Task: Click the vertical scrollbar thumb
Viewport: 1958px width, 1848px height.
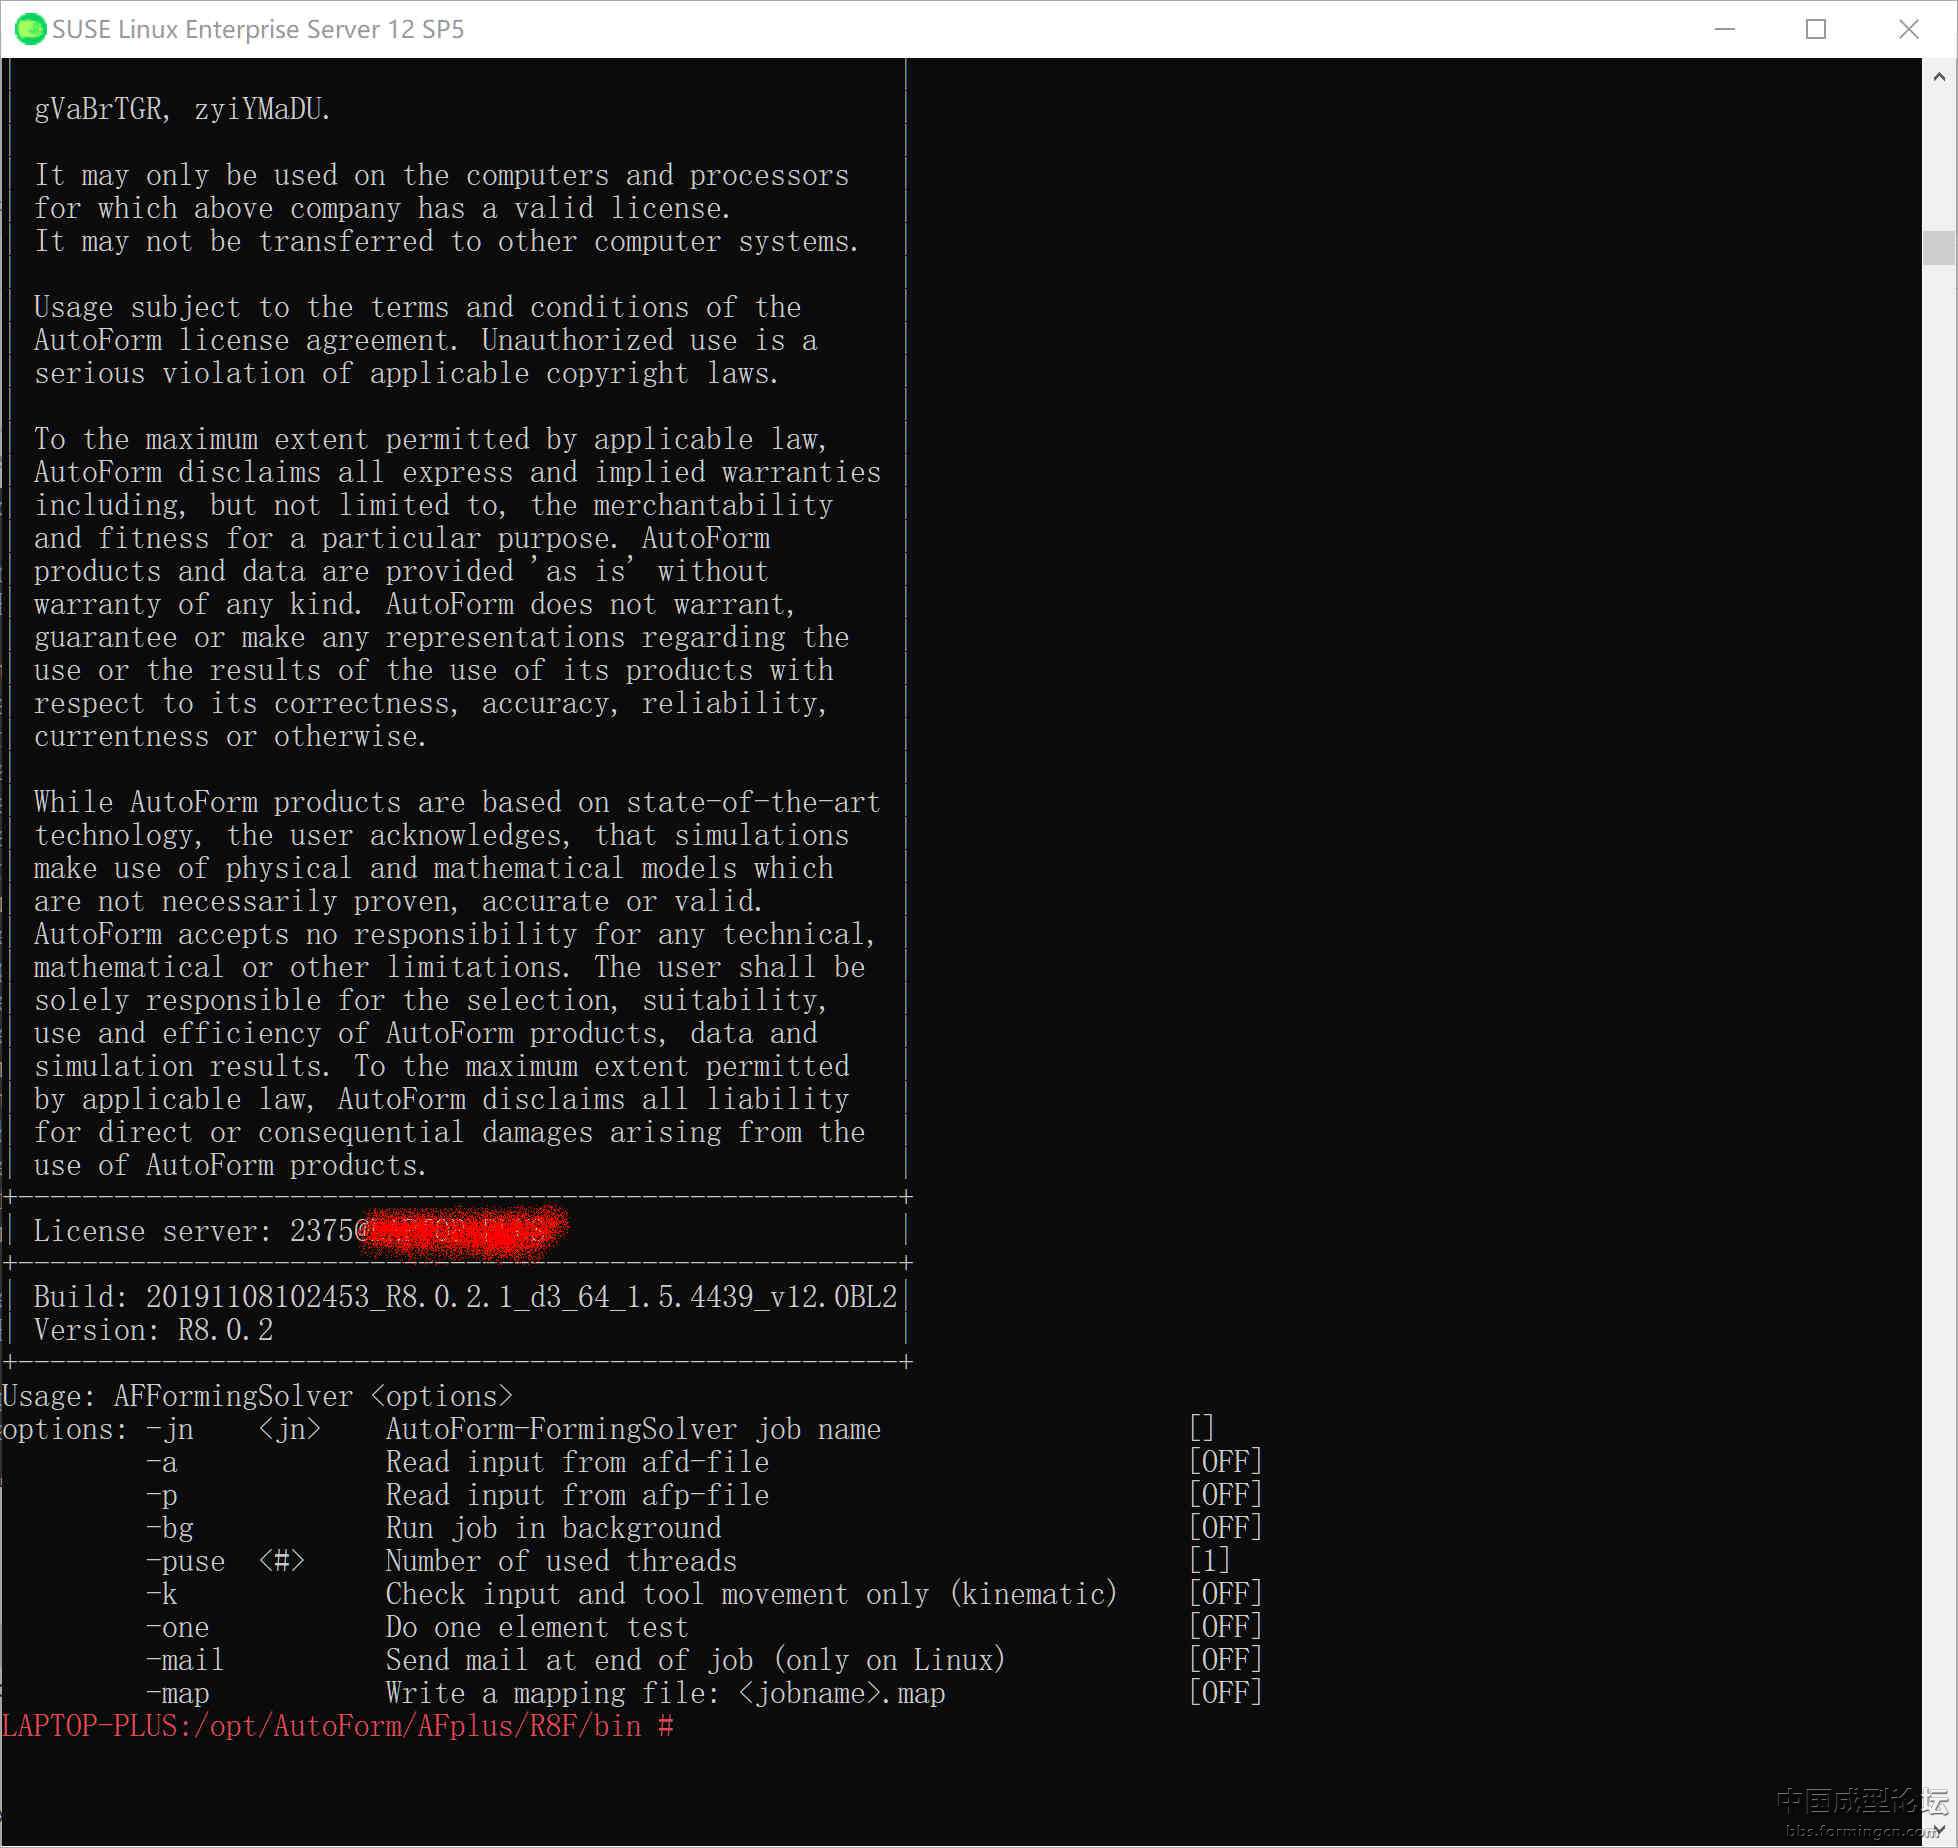Action: coord(1939,247)
